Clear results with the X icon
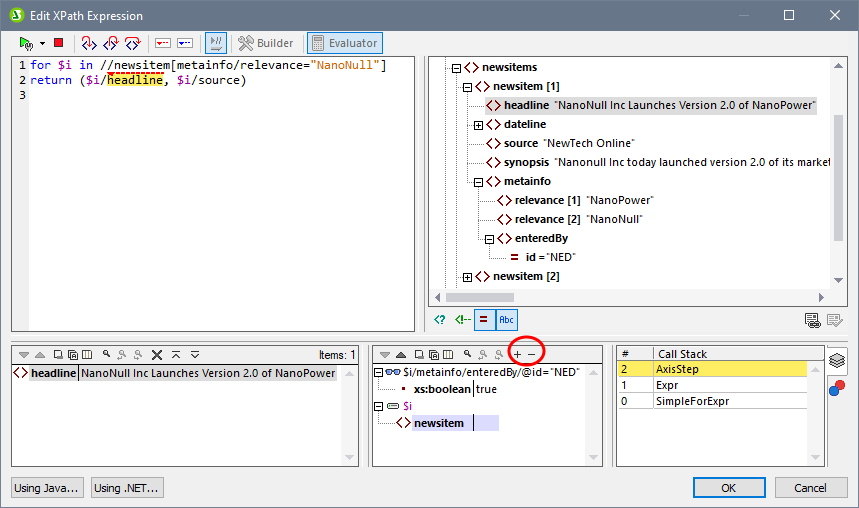Screen dimensions: 859x508 tap(157, 354)
